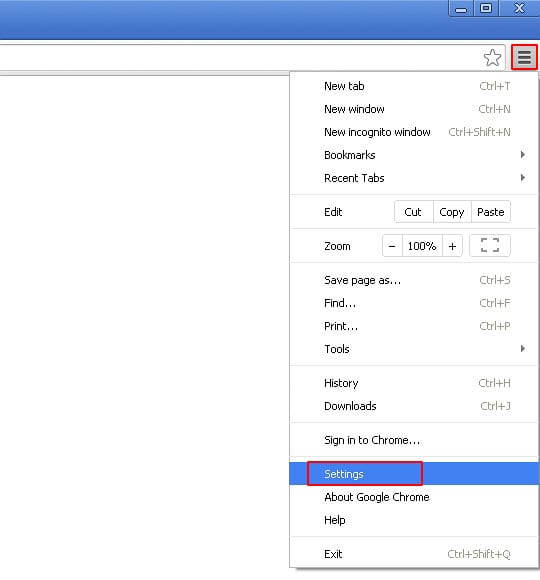Open Settings menu item

tap(414, 474)
